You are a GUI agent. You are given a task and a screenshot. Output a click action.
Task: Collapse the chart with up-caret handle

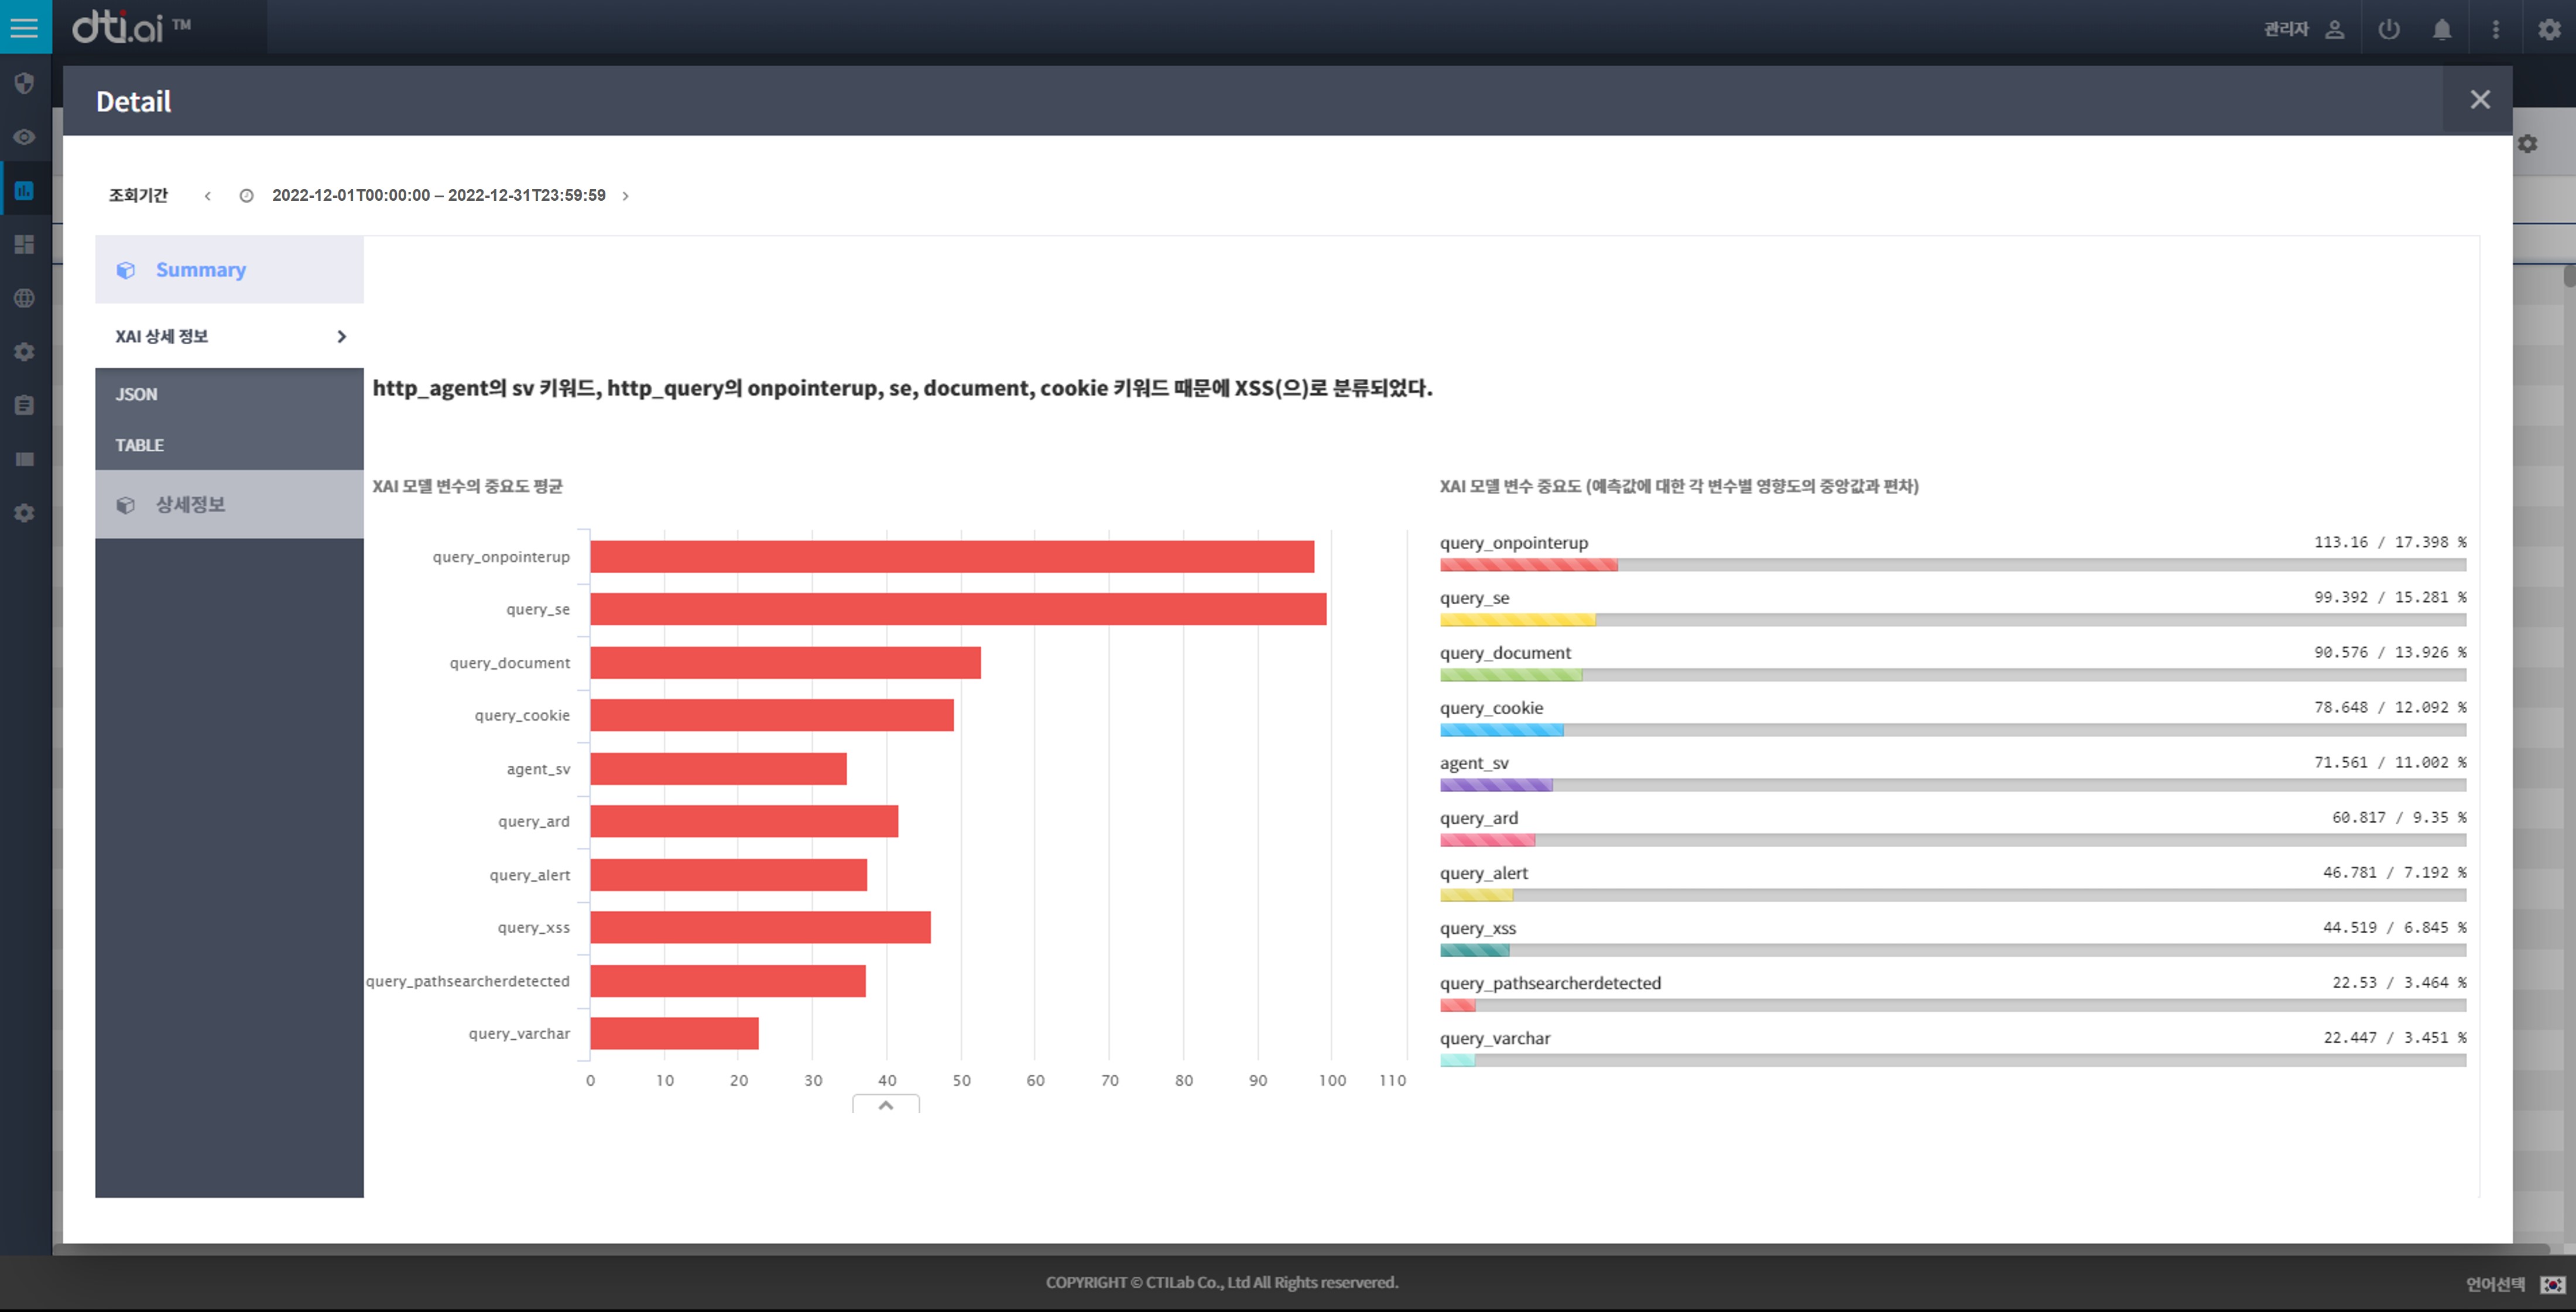click(x=886, y=1104)
